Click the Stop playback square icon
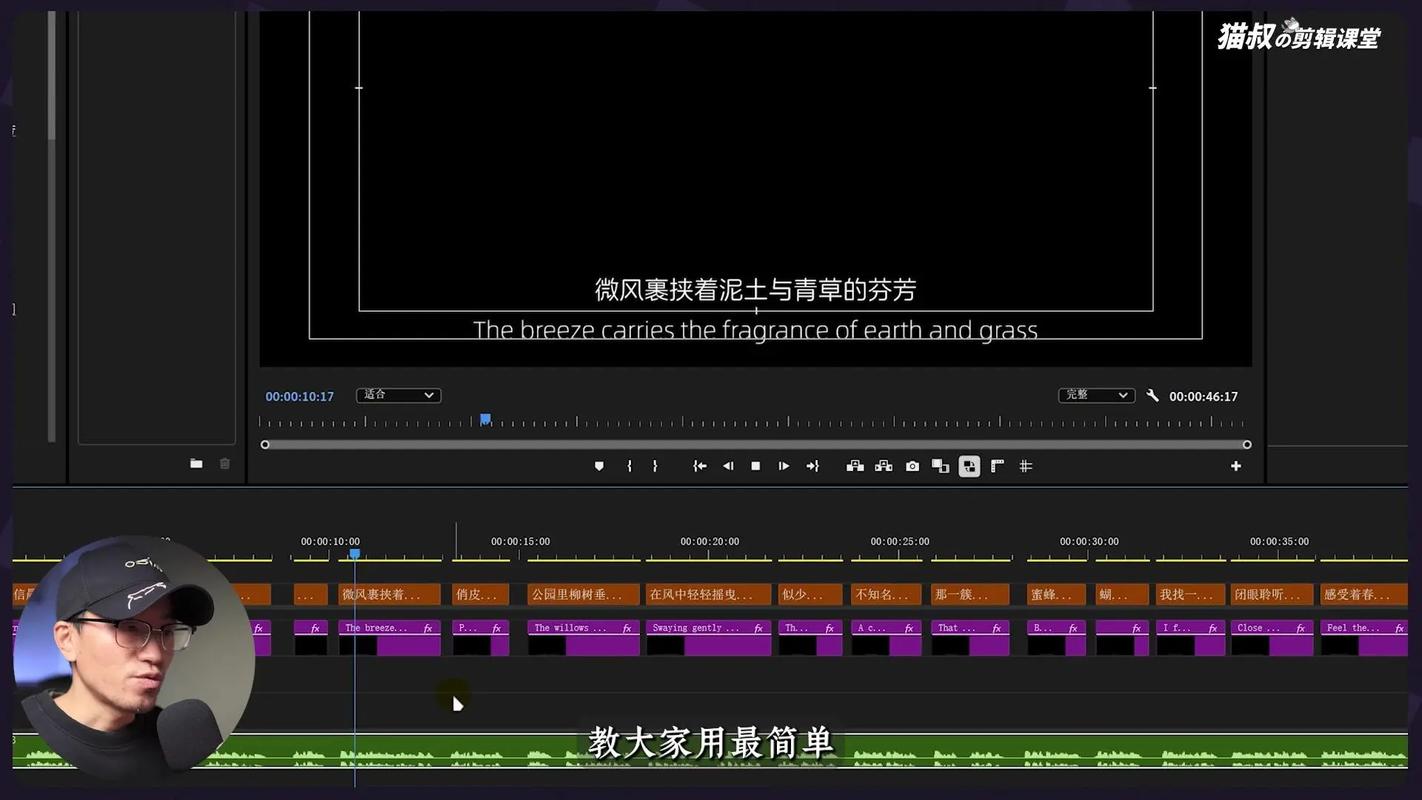1422x800 pixels. coord(756,465)
